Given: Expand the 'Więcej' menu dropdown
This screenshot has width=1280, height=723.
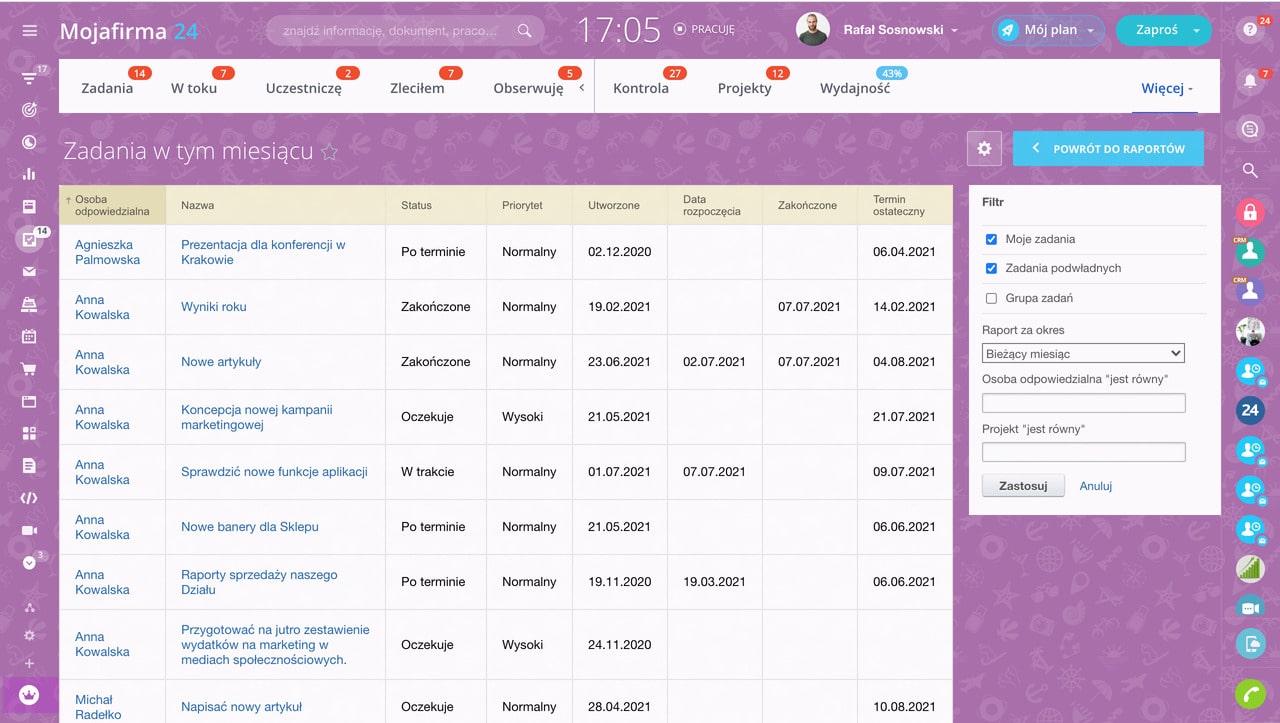Looking at the screenshot, I should pyautogui.click(x=1167, y=88).
